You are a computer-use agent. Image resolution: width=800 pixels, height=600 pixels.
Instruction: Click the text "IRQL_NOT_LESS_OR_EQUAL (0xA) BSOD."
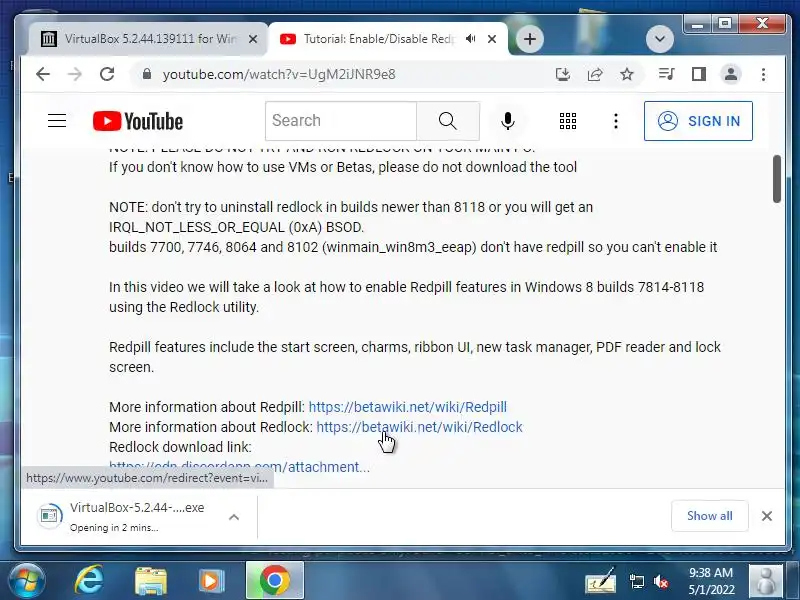pos(236,227)
